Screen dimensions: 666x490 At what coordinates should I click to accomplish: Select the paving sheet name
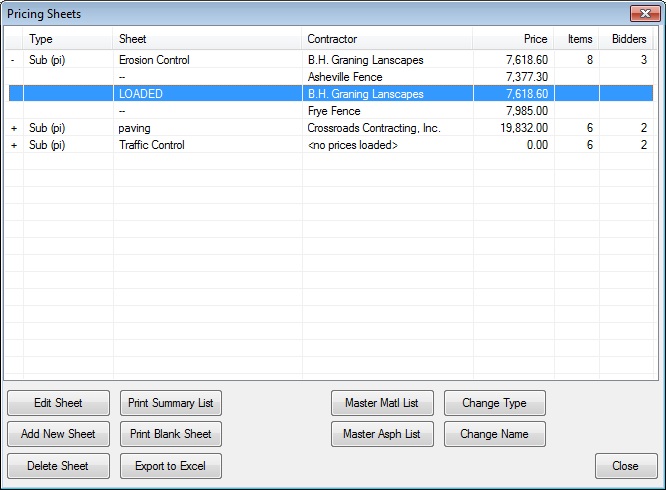coord(134,128)
